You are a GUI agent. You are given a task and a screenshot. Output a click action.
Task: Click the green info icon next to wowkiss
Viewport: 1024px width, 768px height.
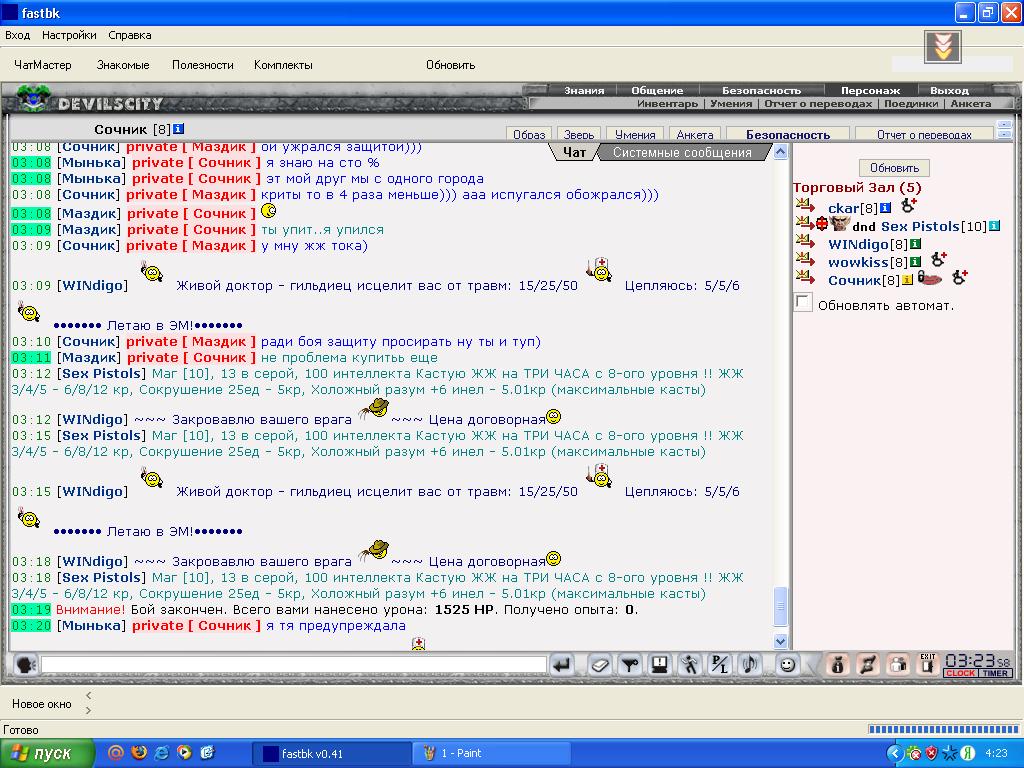(x=916, y=262)
